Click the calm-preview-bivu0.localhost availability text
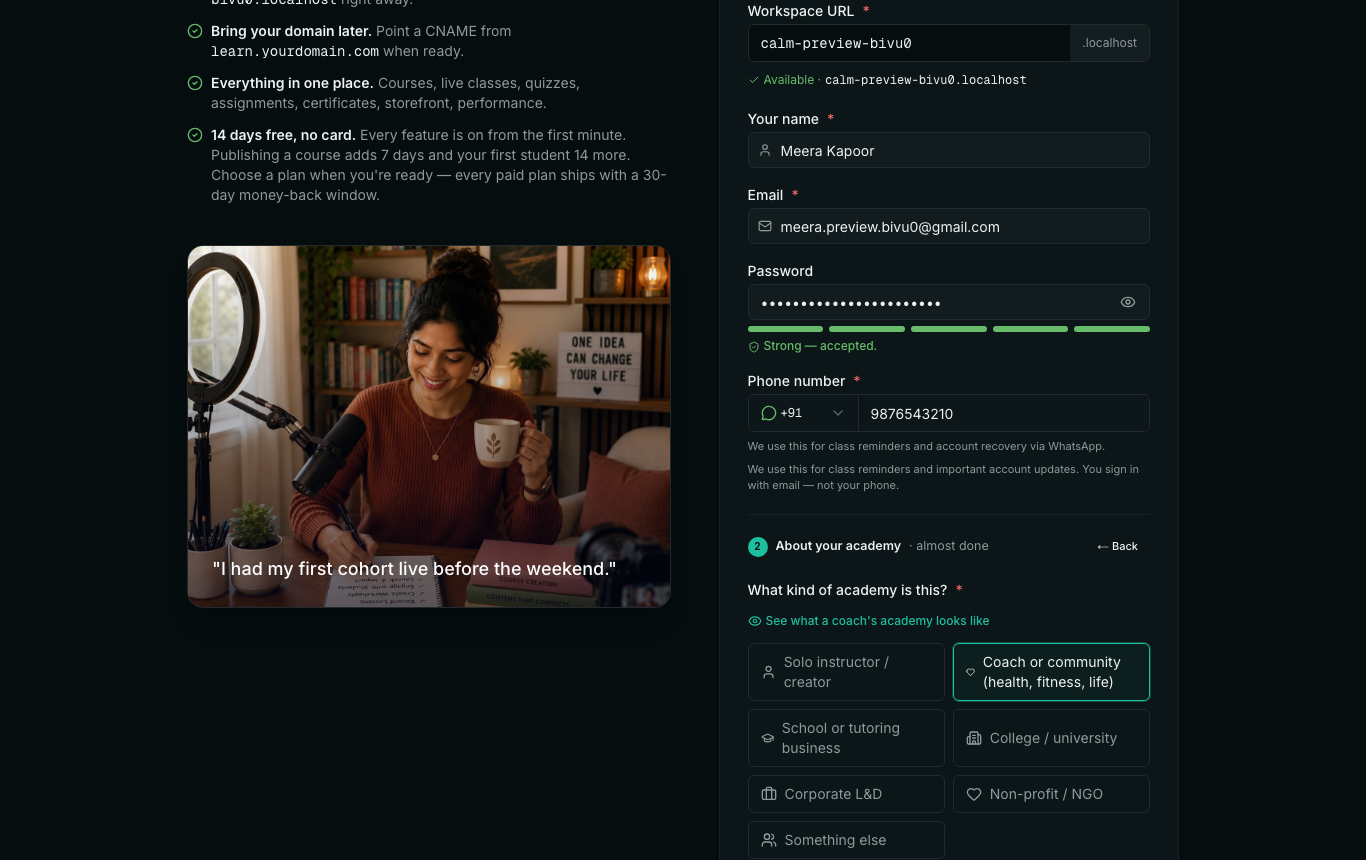 click(x=926, y=80)
